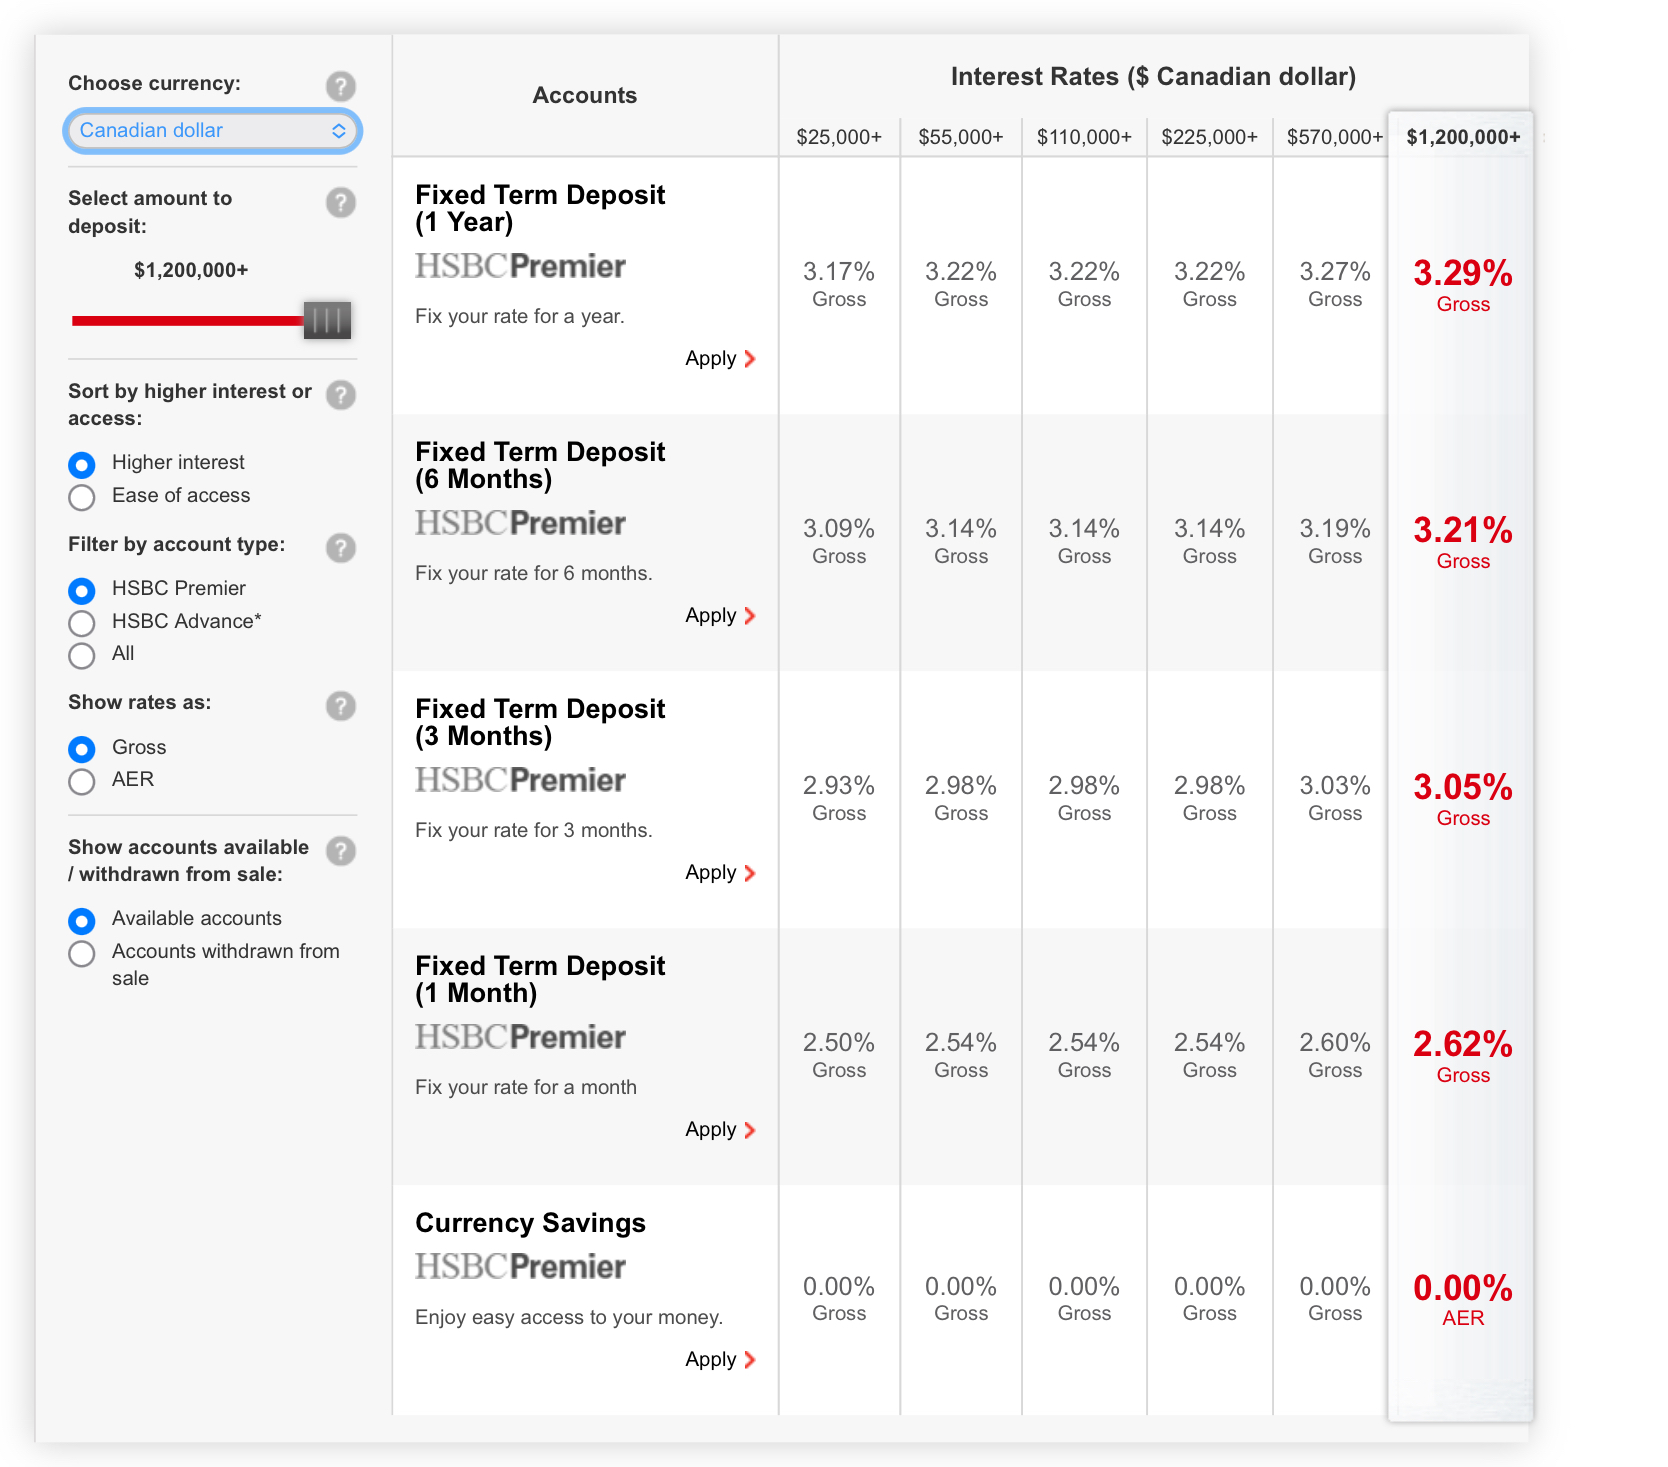Select Higher interest sort option
Image resolution: width=1668 pixels, height=1467 pixels.
[x=82, y=464]
